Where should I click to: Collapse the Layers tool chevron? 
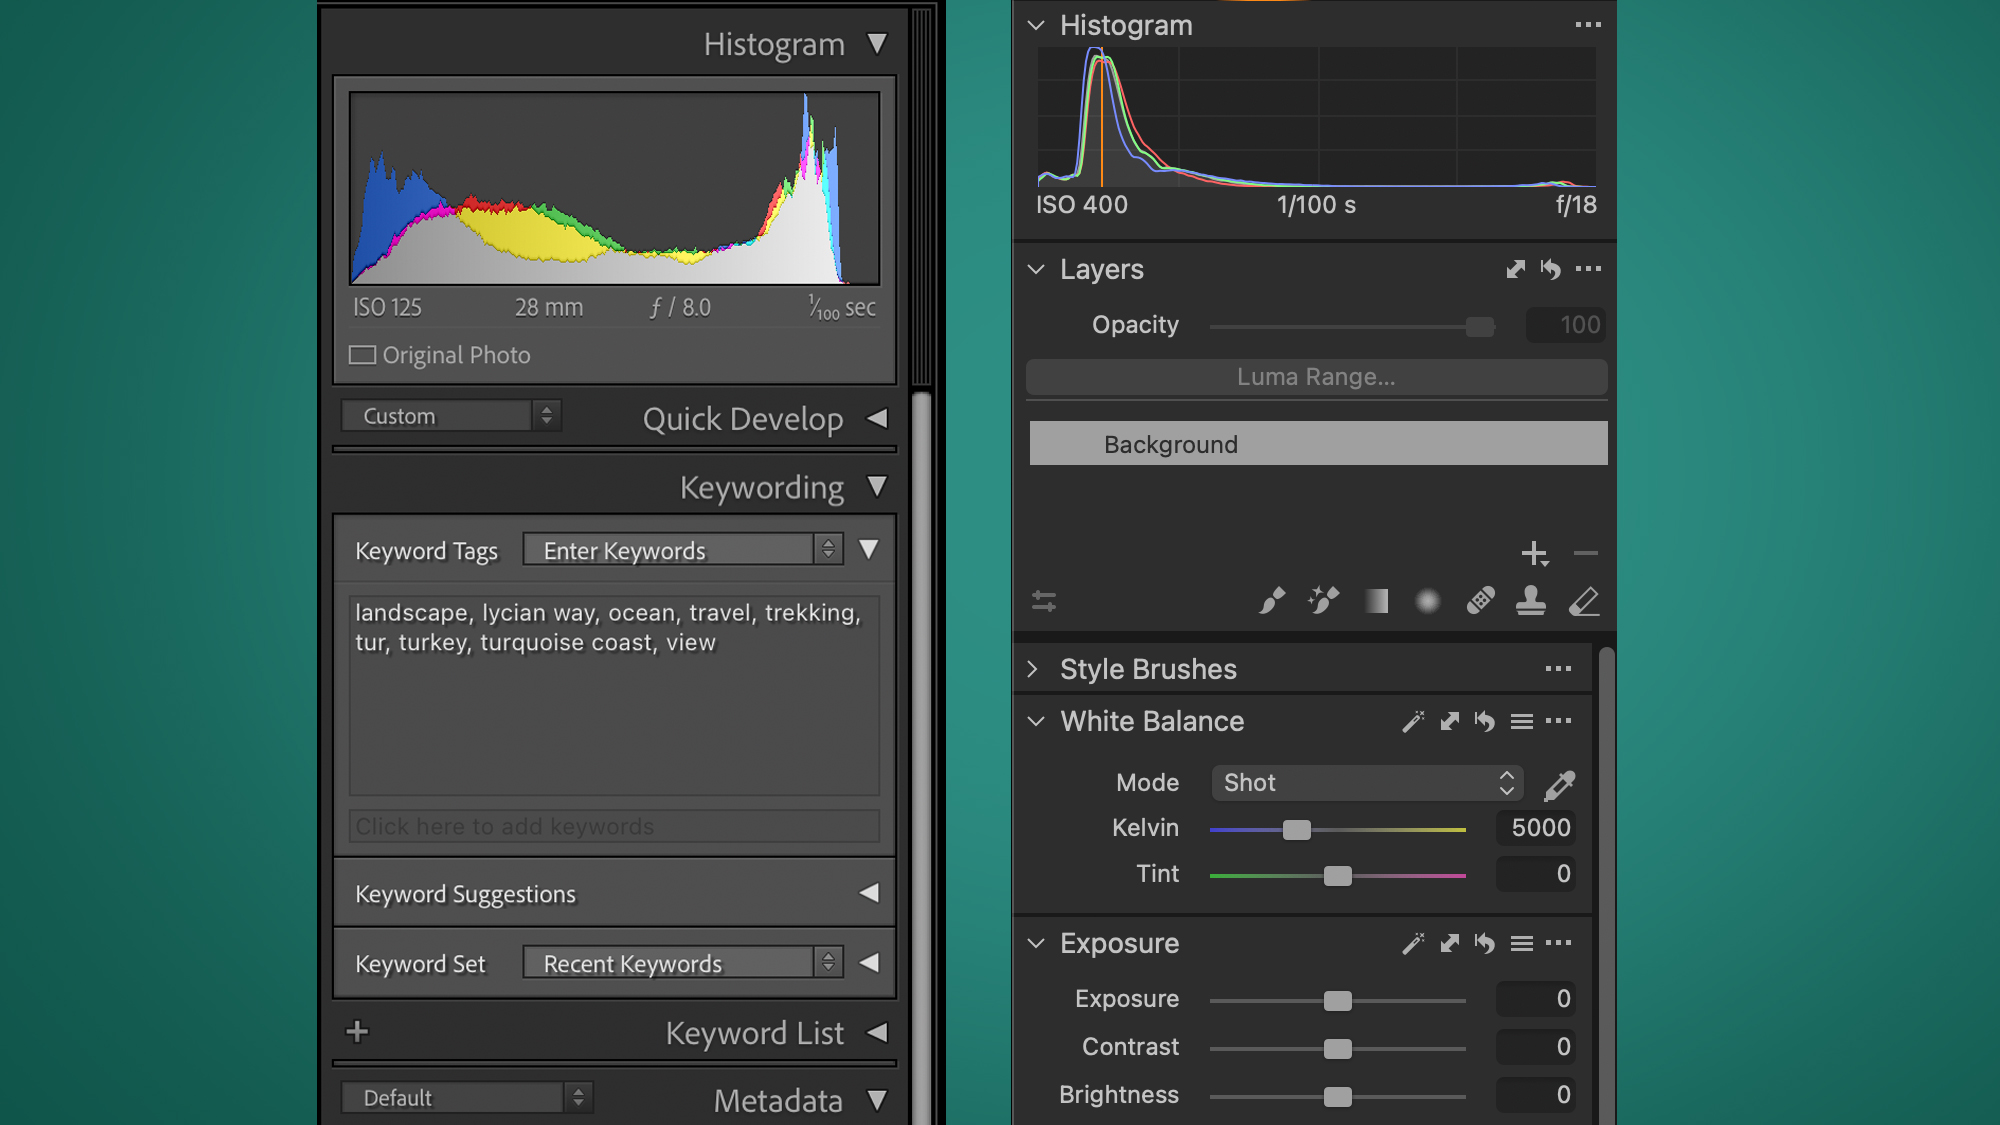point(1036,269)
